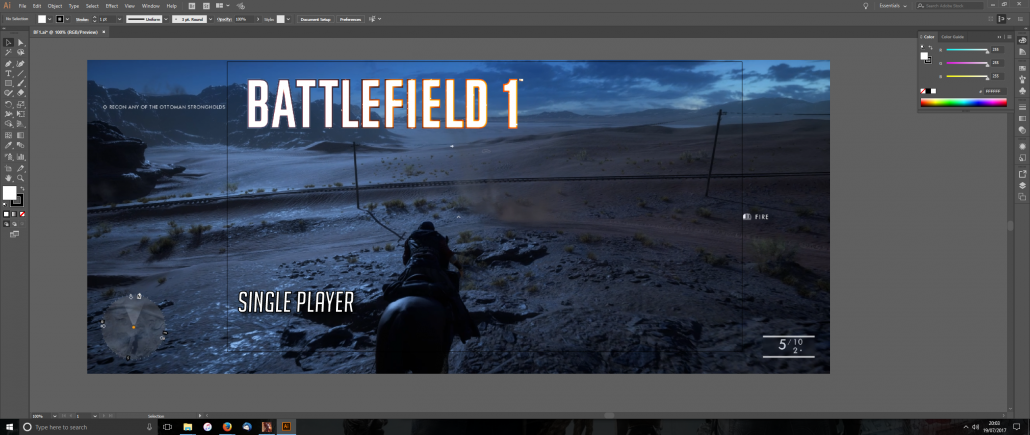Open the Windows Start menu
This screenshot has width=1030, height=435.
tap(9, 426)
